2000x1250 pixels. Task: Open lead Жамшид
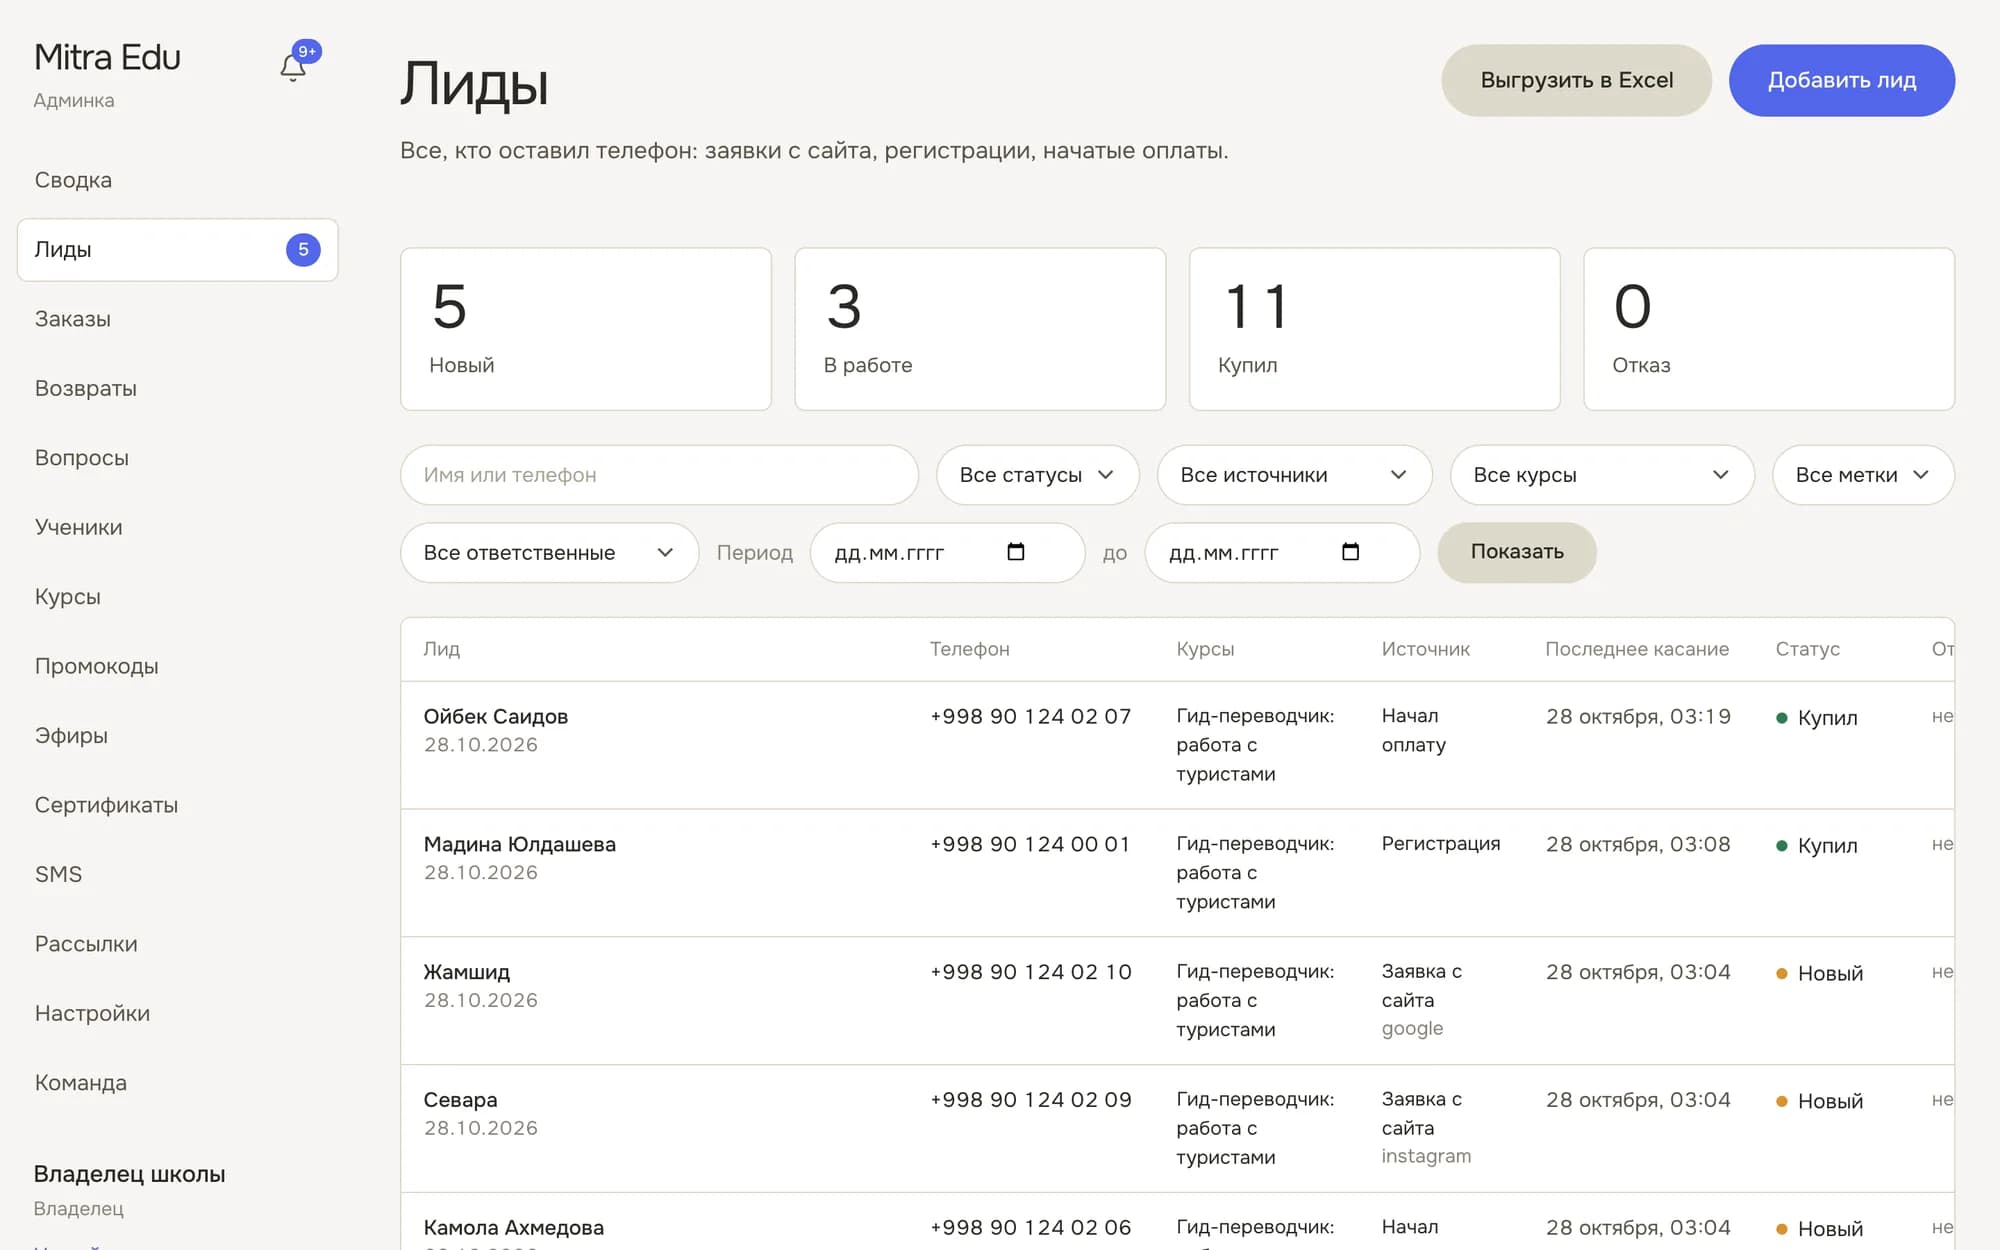point(466,973)
